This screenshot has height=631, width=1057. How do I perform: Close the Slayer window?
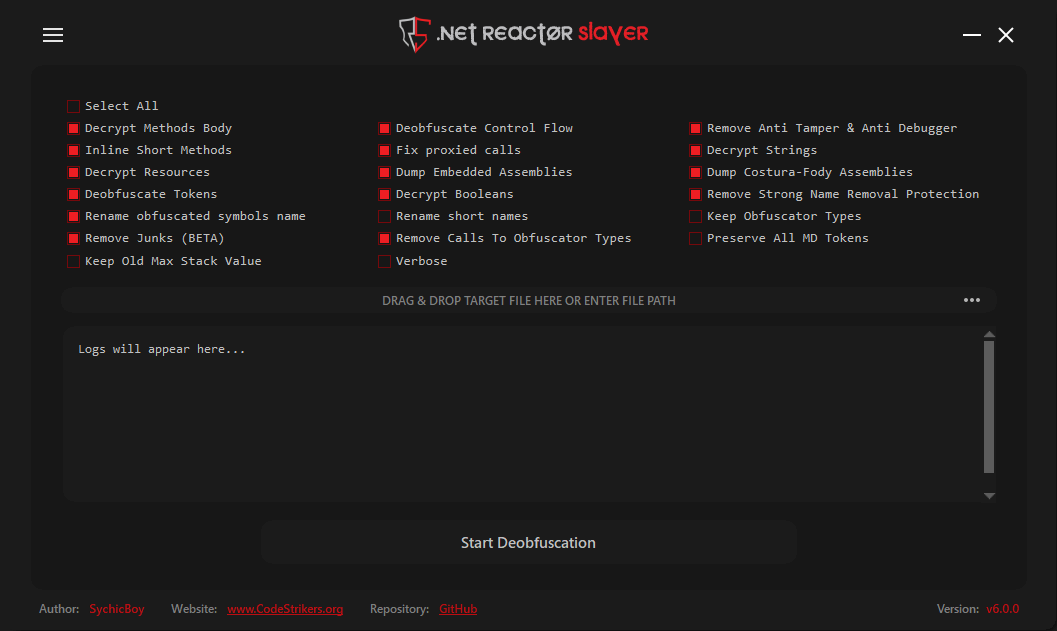coord(1006,35)
